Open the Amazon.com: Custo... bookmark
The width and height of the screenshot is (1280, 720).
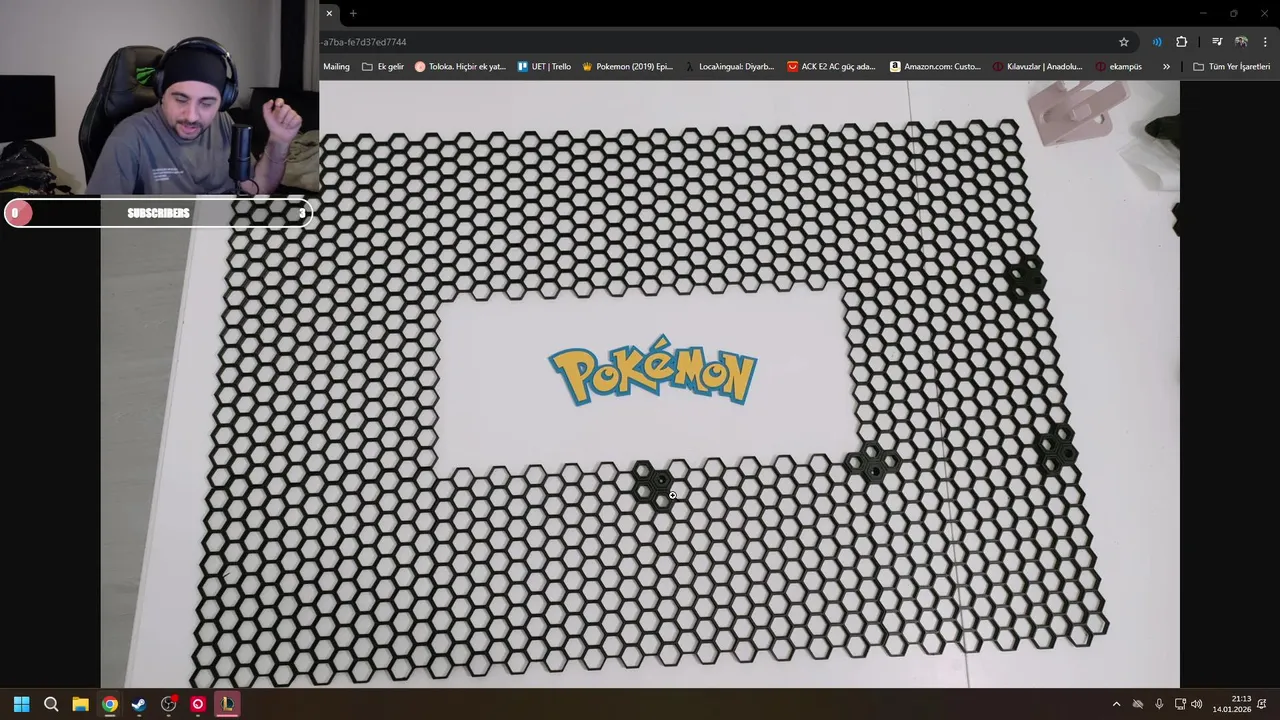935,67
